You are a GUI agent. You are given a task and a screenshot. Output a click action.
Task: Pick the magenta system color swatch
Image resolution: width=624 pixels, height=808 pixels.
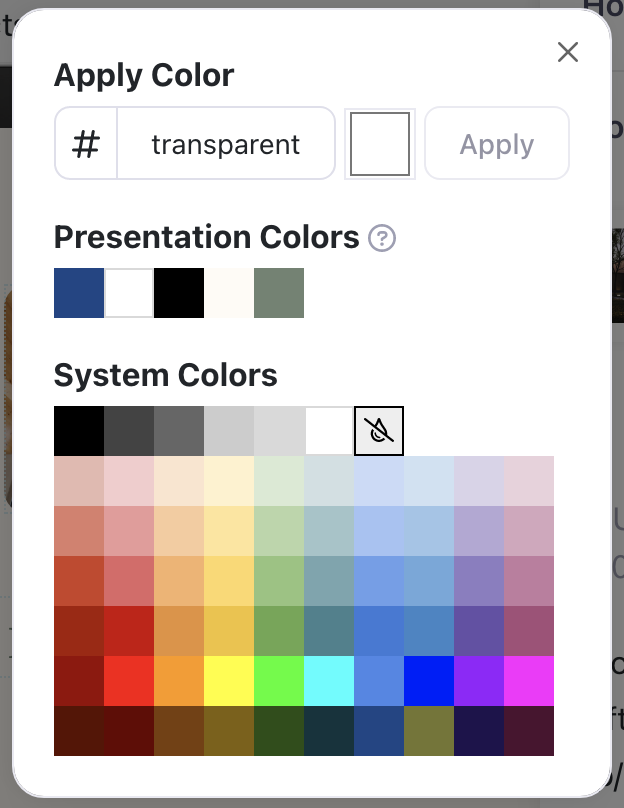529,681
